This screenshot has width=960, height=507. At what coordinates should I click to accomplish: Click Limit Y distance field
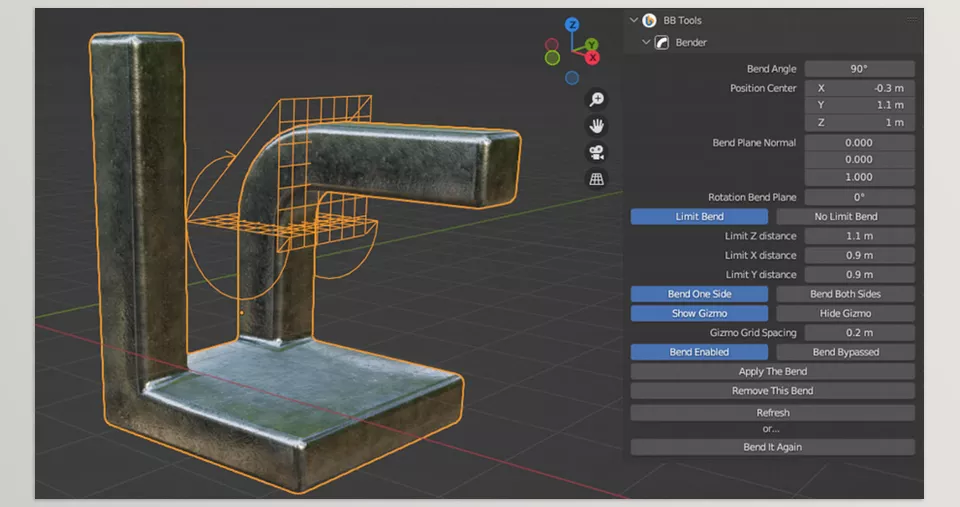point(860,275)
